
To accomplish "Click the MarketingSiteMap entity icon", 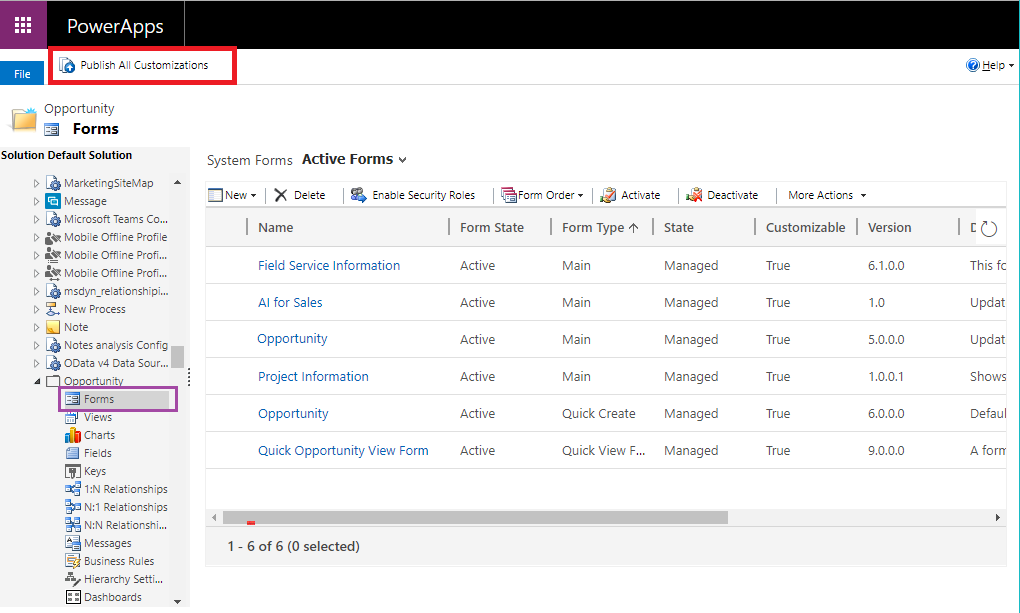I will click(53, 184).
